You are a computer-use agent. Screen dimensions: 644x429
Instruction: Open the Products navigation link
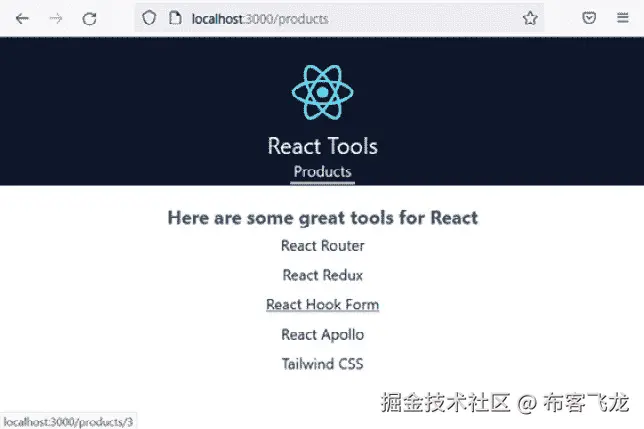pos(322,172)
